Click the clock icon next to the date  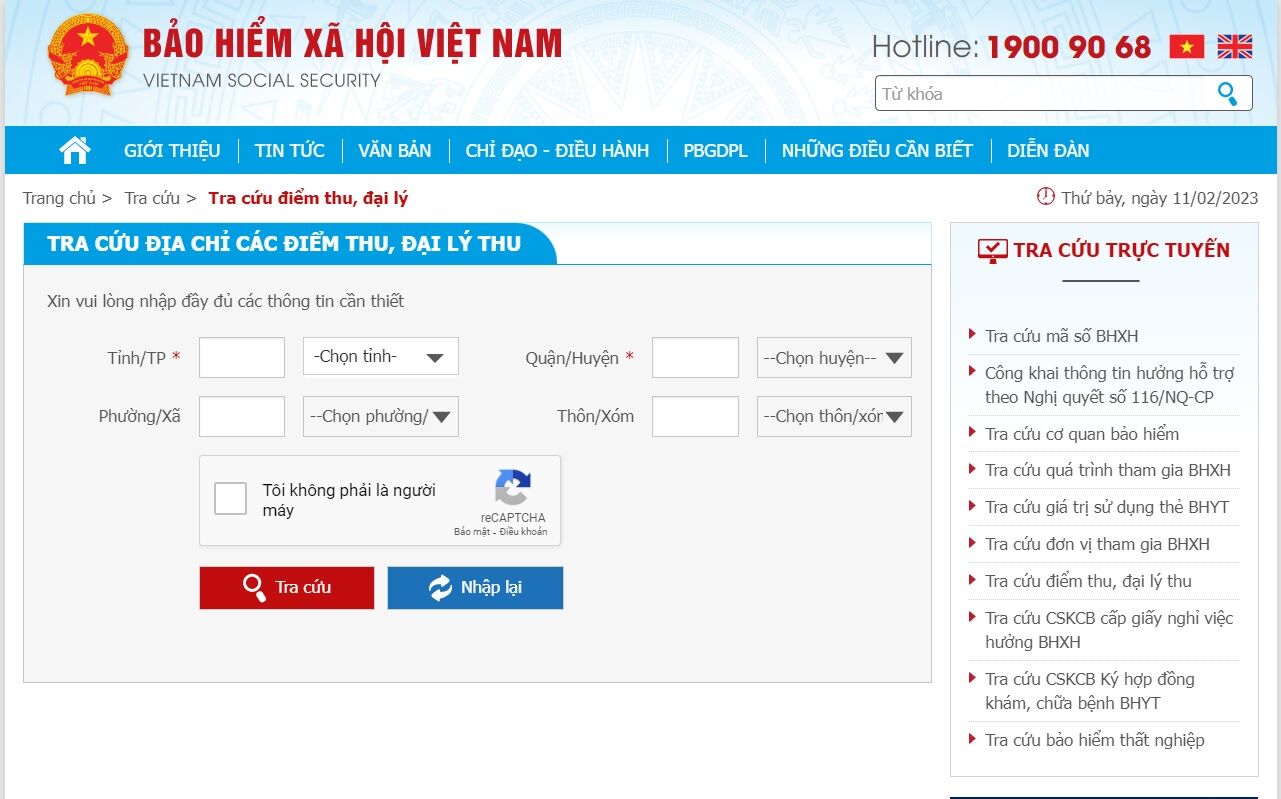tap(1046, 197)
